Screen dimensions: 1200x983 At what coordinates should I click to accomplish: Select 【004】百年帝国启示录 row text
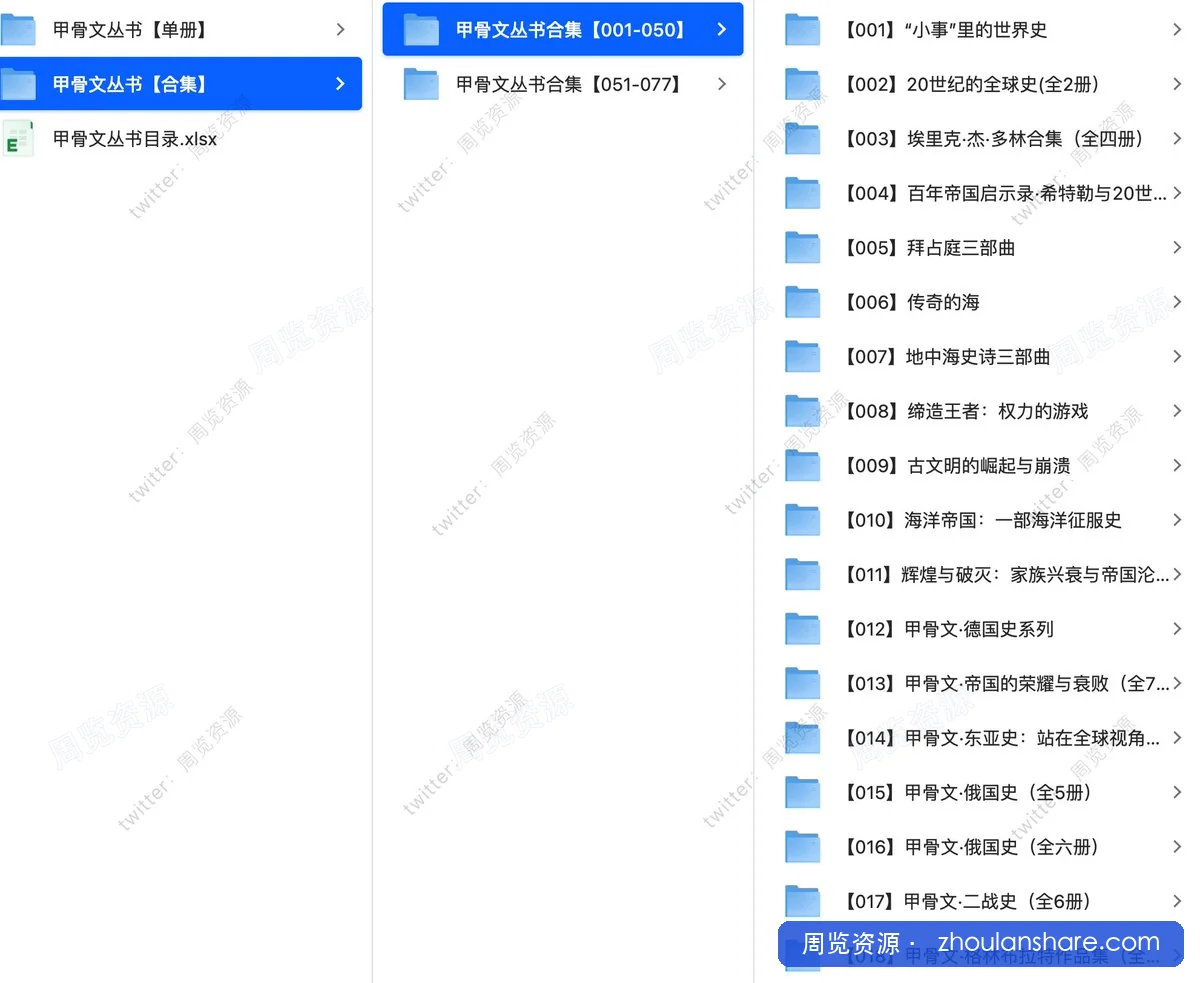pos(1004,193)
